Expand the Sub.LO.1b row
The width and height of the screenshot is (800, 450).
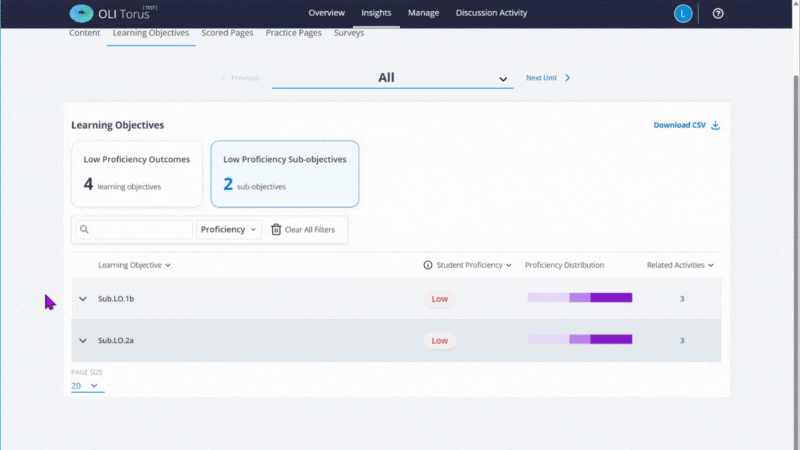point(83,299)
